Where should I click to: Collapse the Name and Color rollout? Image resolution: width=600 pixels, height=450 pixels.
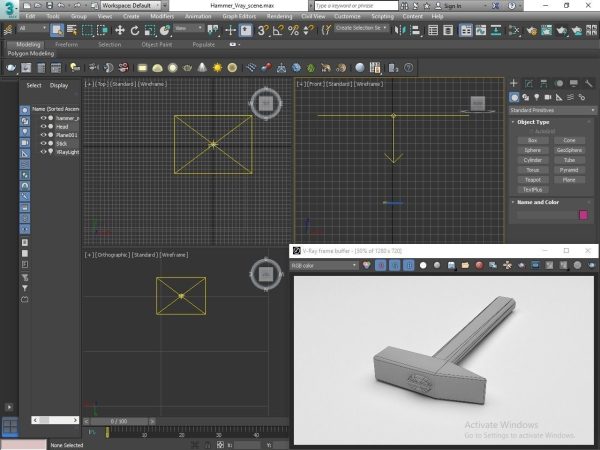[538, 202]
